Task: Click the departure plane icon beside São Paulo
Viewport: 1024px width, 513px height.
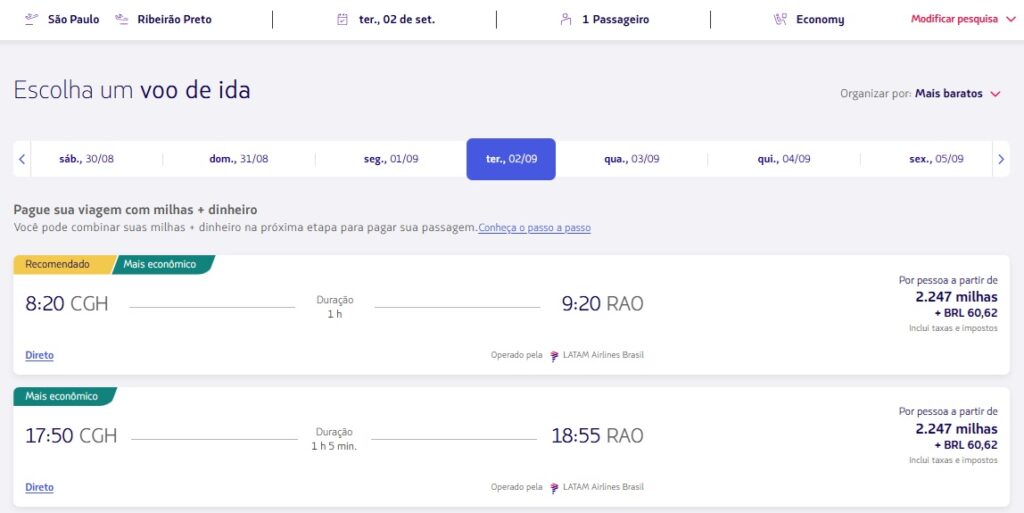Action: click(31, 20)
